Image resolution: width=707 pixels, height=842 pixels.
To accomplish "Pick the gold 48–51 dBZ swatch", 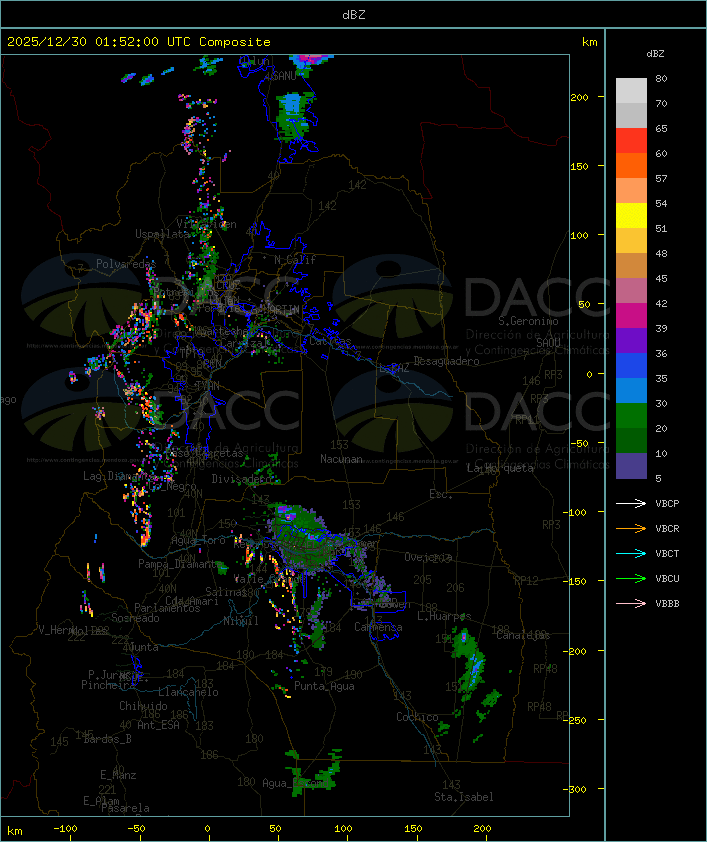I will (631, 241).
